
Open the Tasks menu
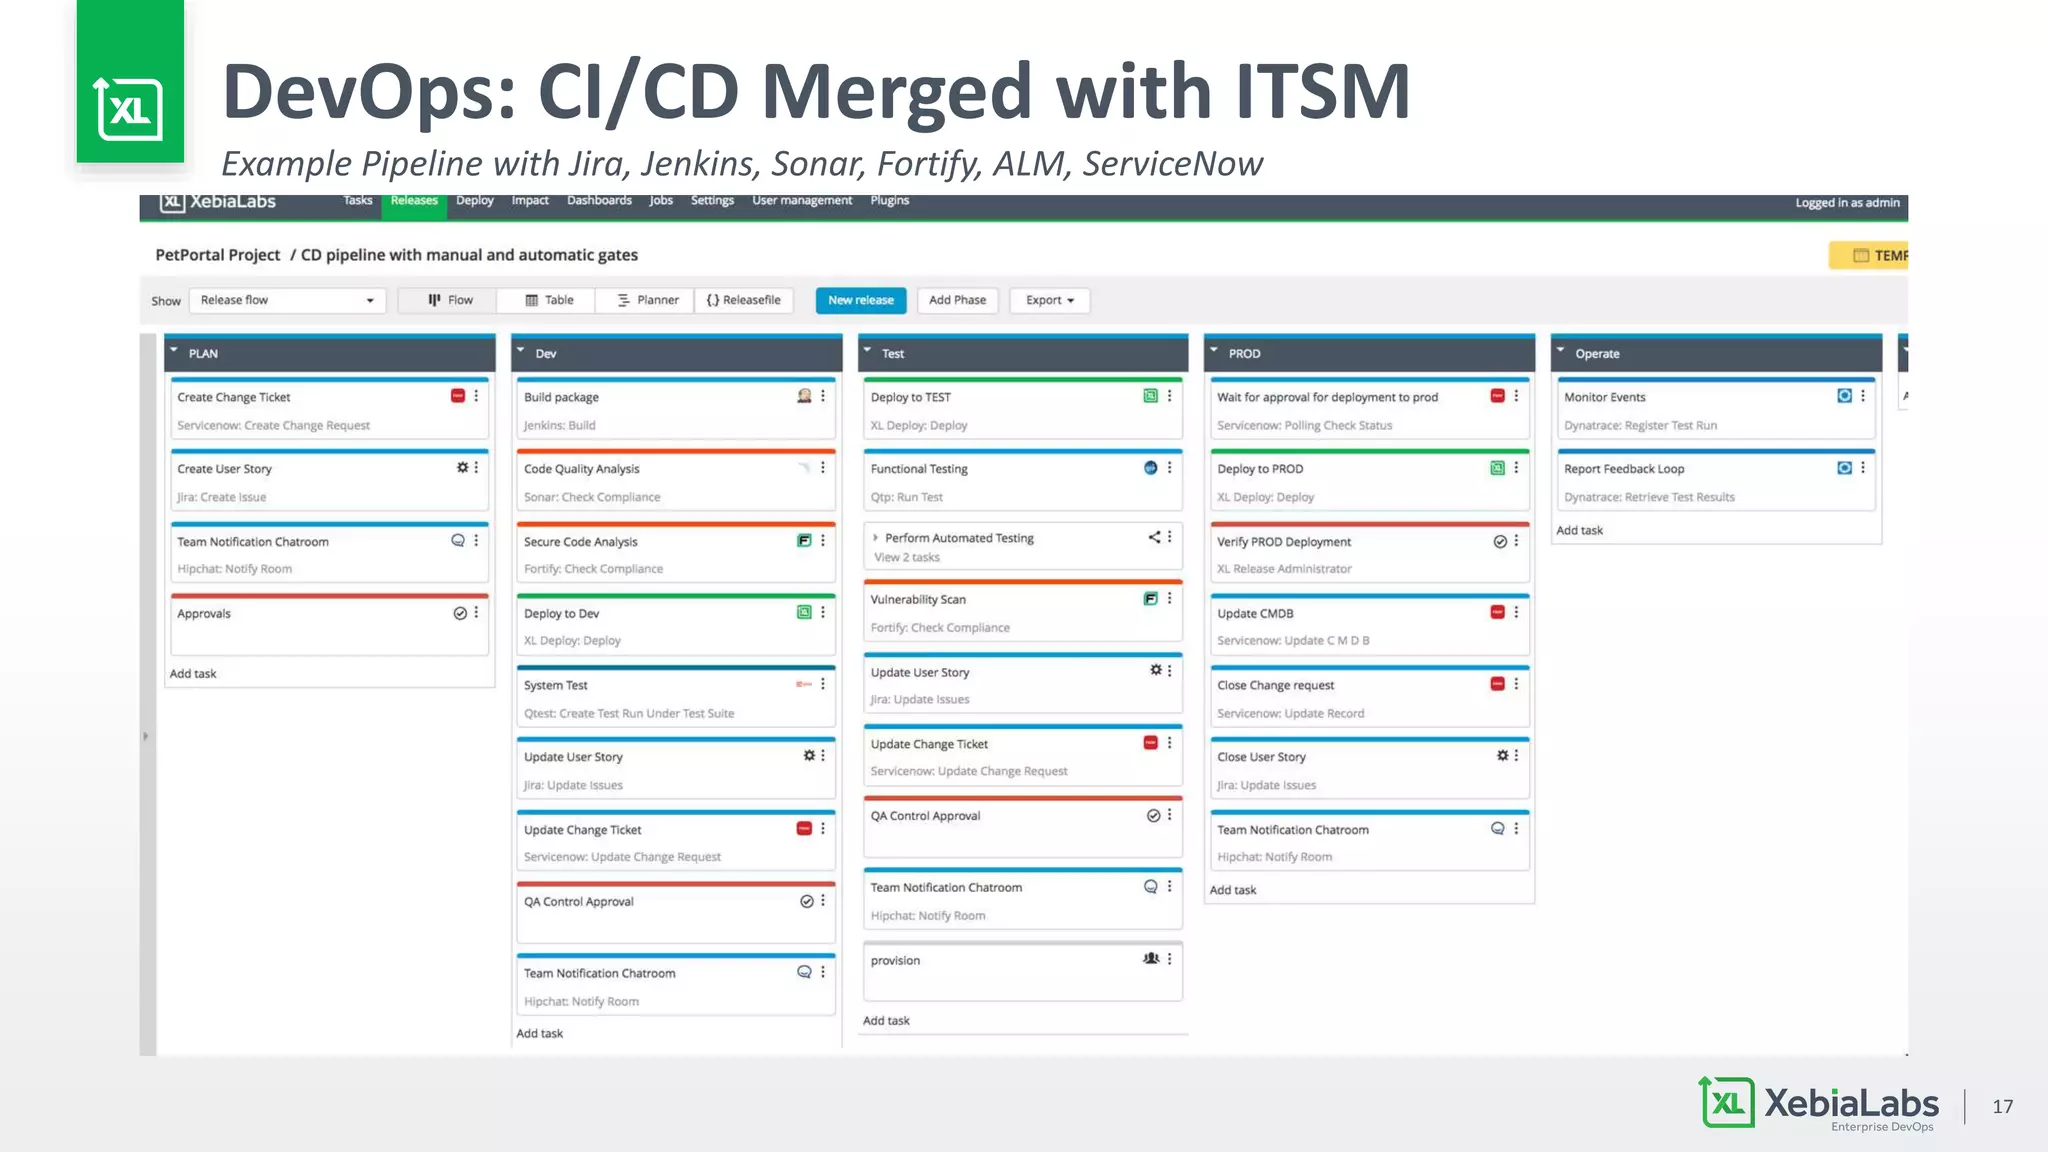pyautogui.click(x=358, y=201)
